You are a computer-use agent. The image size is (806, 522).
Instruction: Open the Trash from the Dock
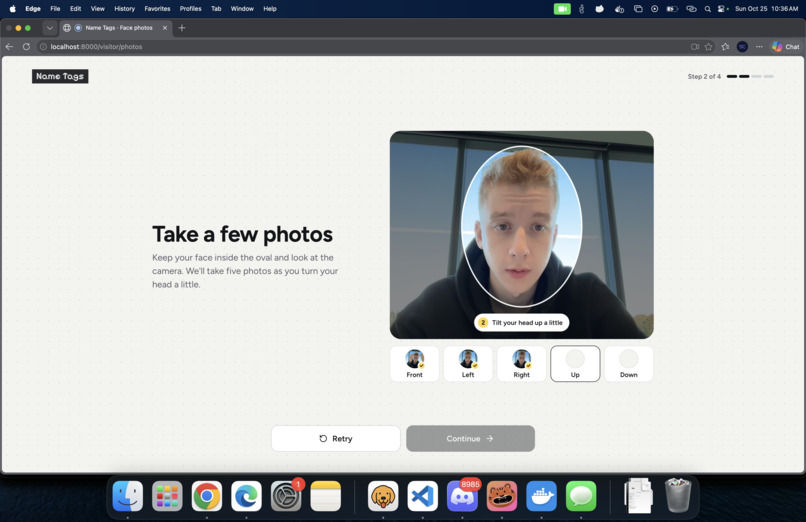tap(678, 496)
